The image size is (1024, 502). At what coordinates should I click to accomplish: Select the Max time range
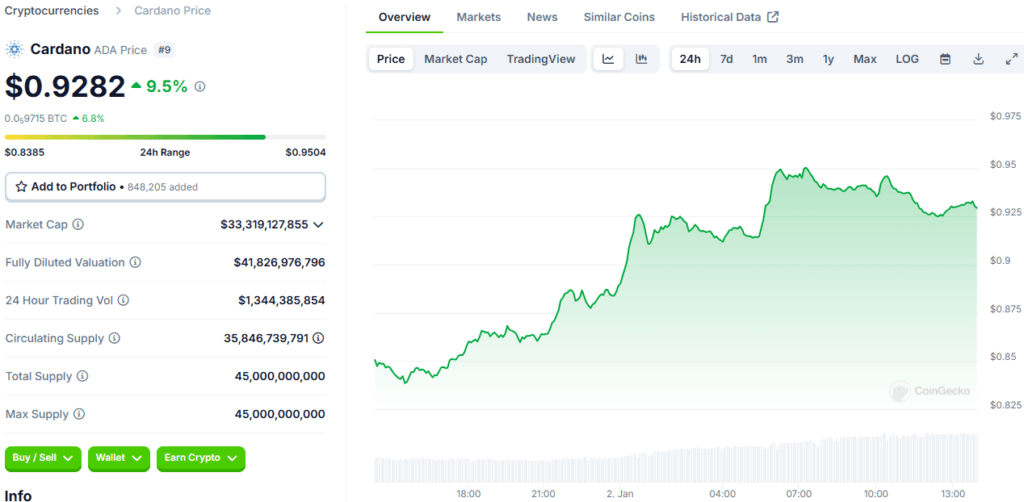coord(865,59)
